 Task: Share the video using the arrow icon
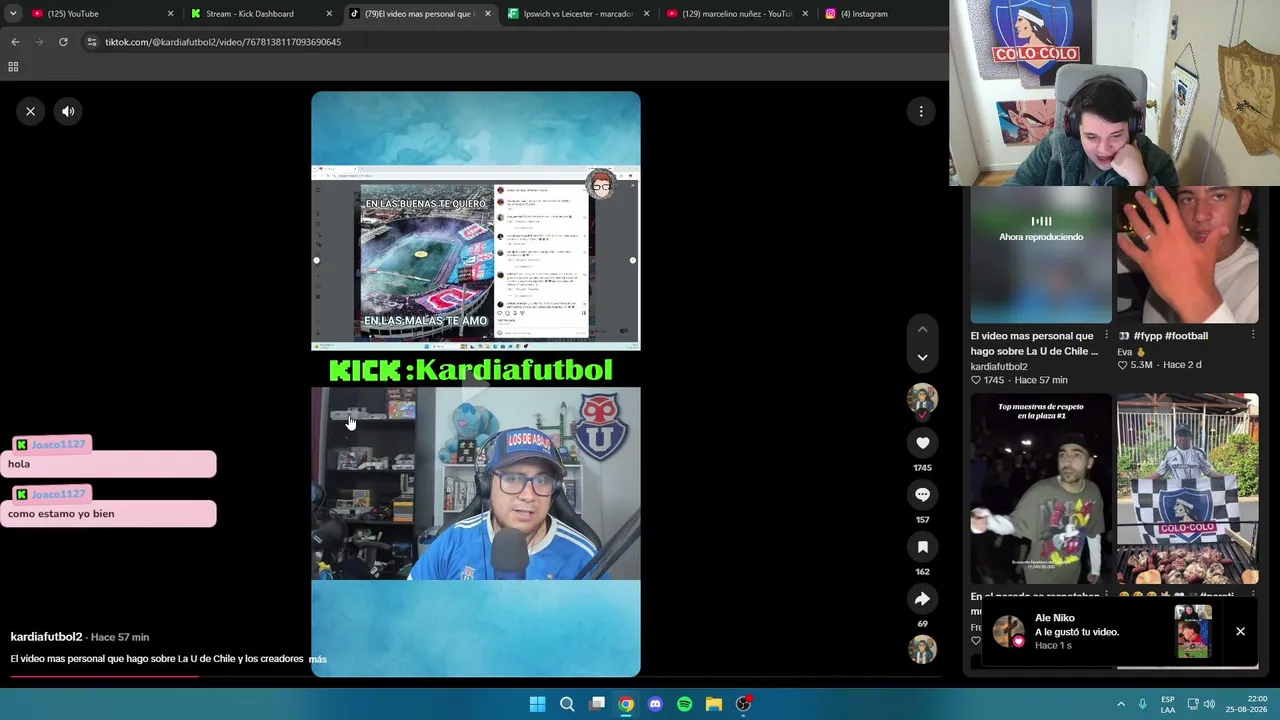[x=922, y=599]
